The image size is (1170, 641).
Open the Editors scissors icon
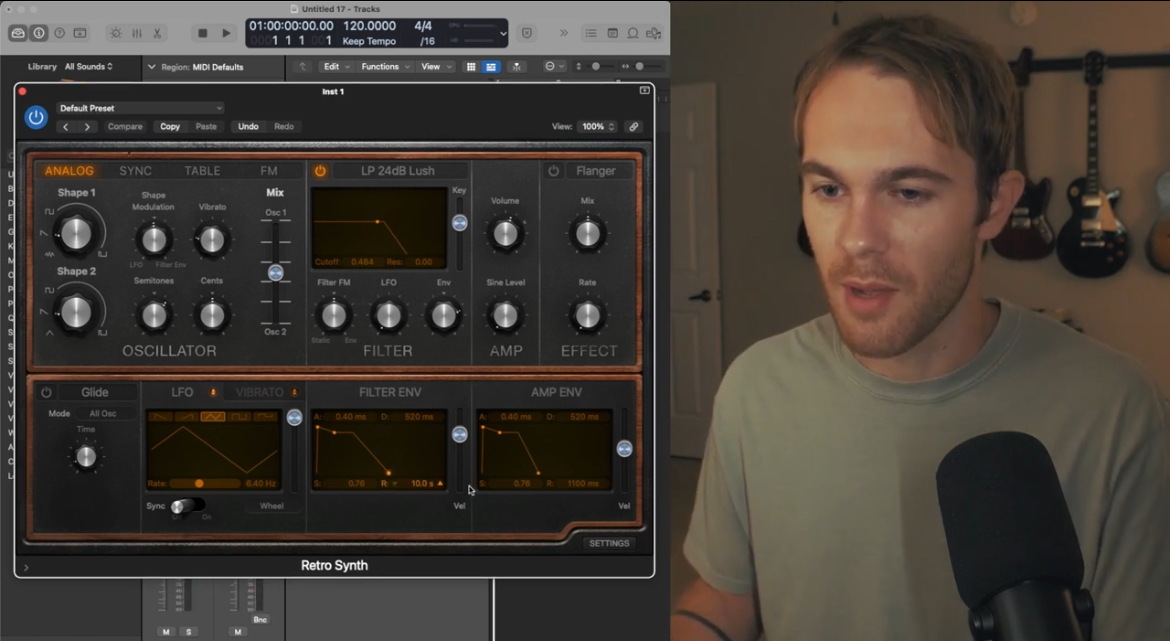tap(157, 33)
